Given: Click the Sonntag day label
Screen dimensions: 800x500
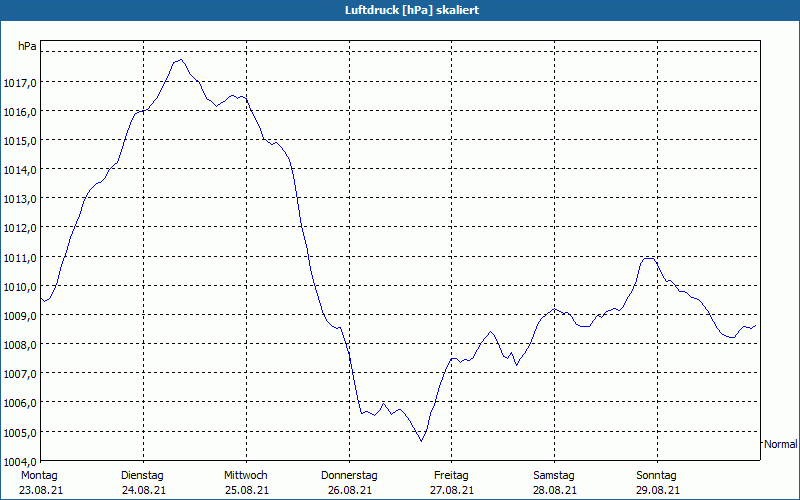Looking at the screenshot, I should point(657,476).
